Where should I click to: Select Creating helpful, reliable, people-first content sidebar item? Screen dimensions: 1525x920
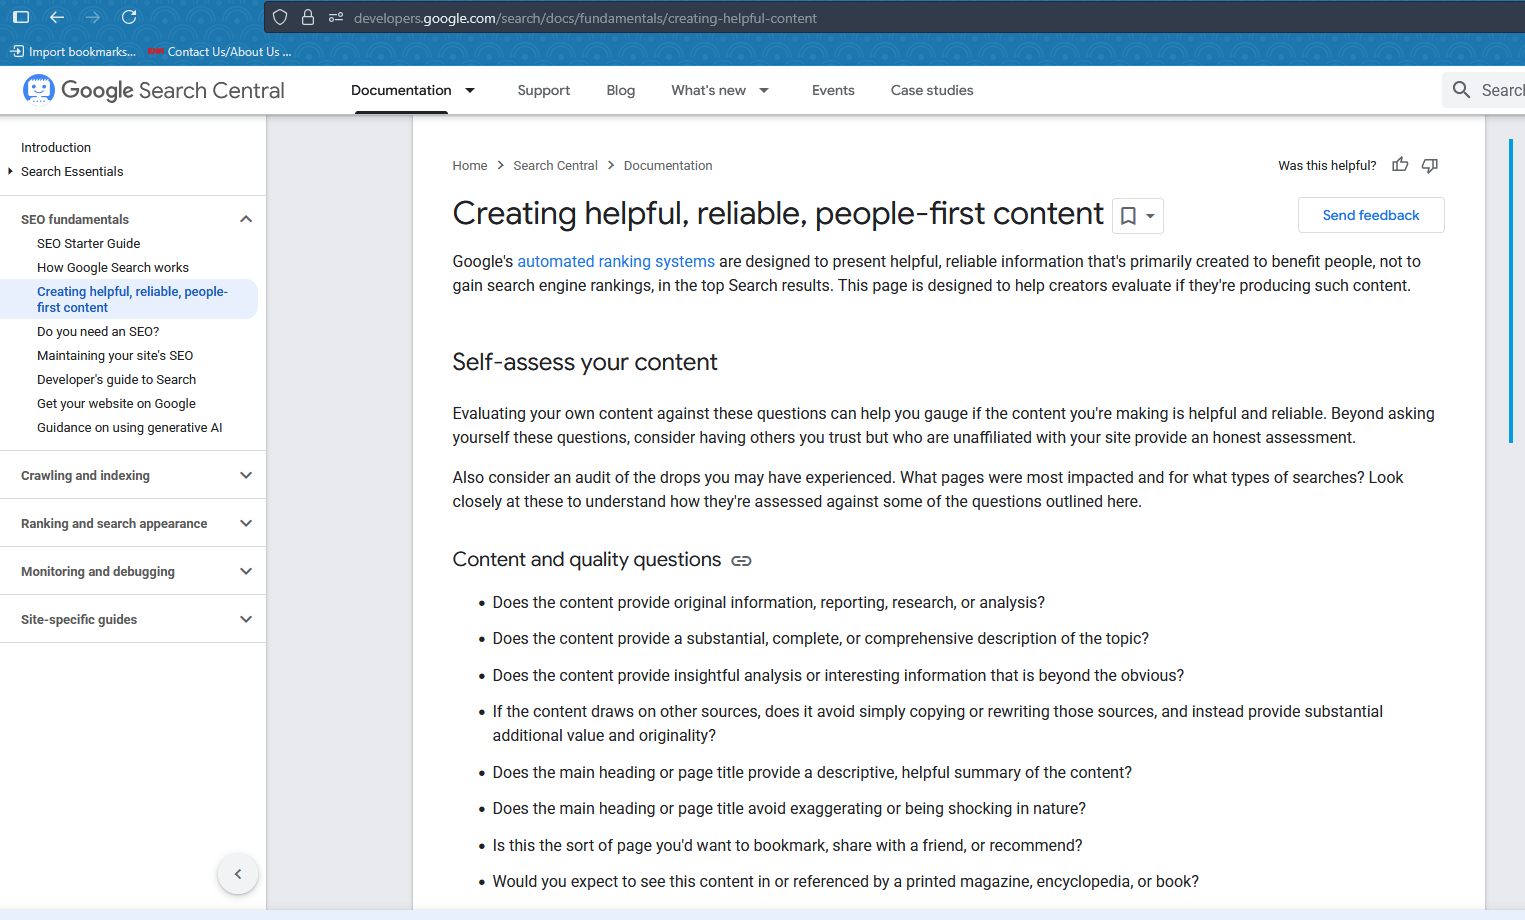pos(132,299)
